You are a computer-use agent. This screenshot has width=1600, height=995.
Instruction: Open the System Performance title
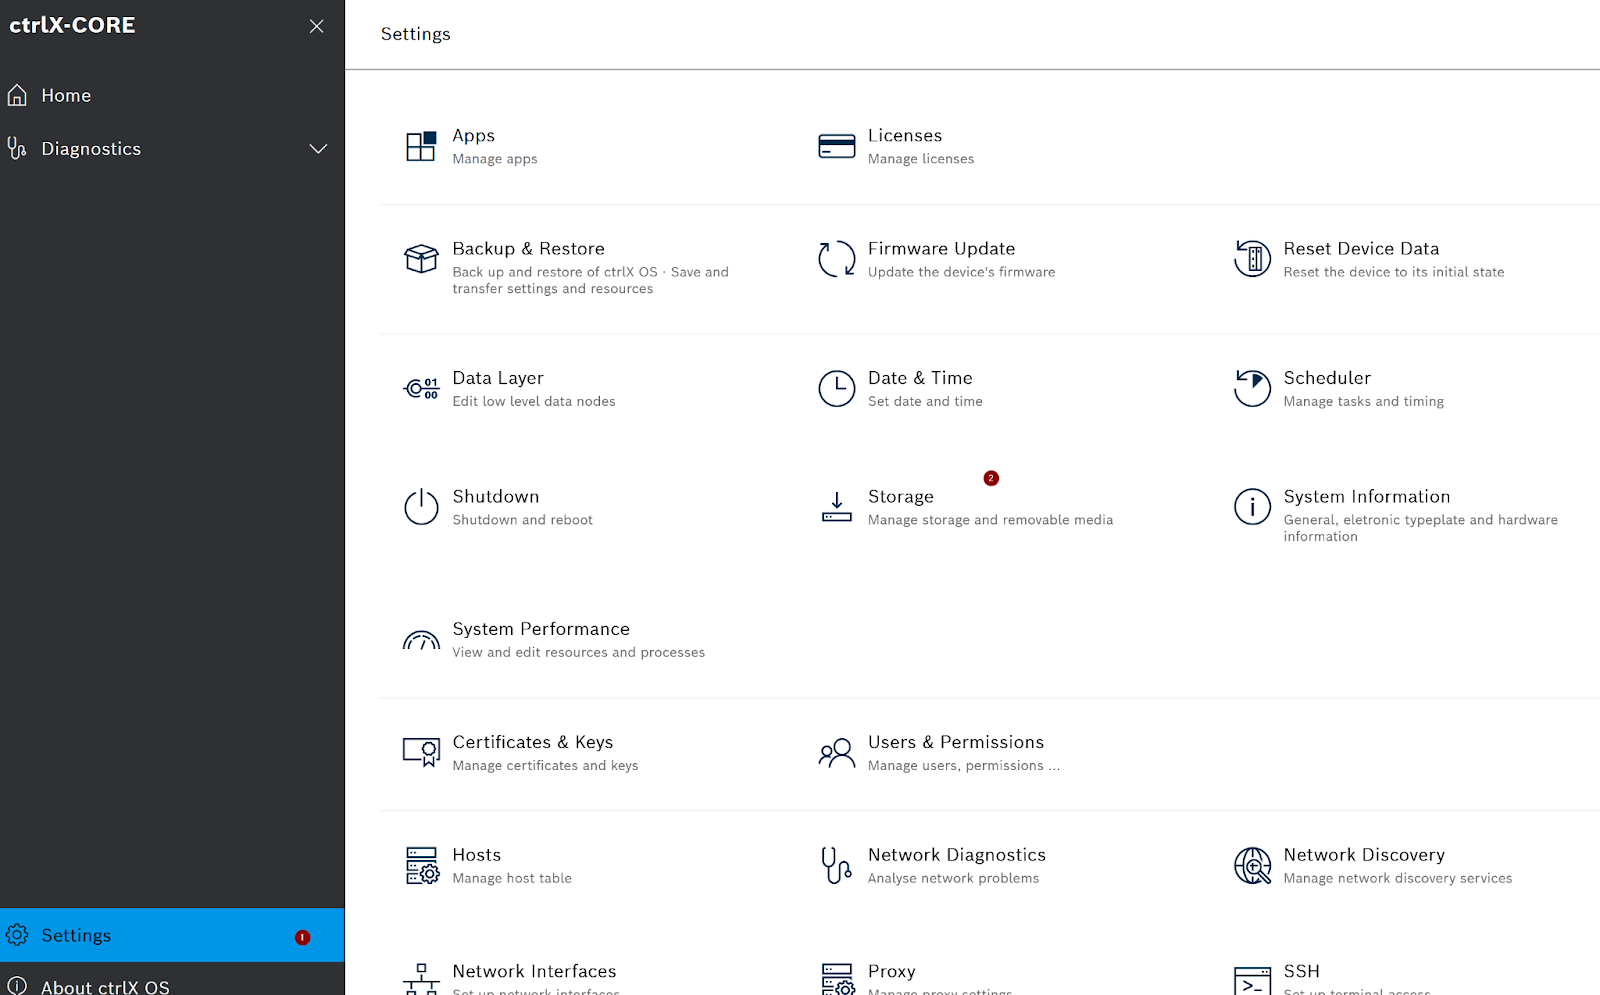pos(541,629)
